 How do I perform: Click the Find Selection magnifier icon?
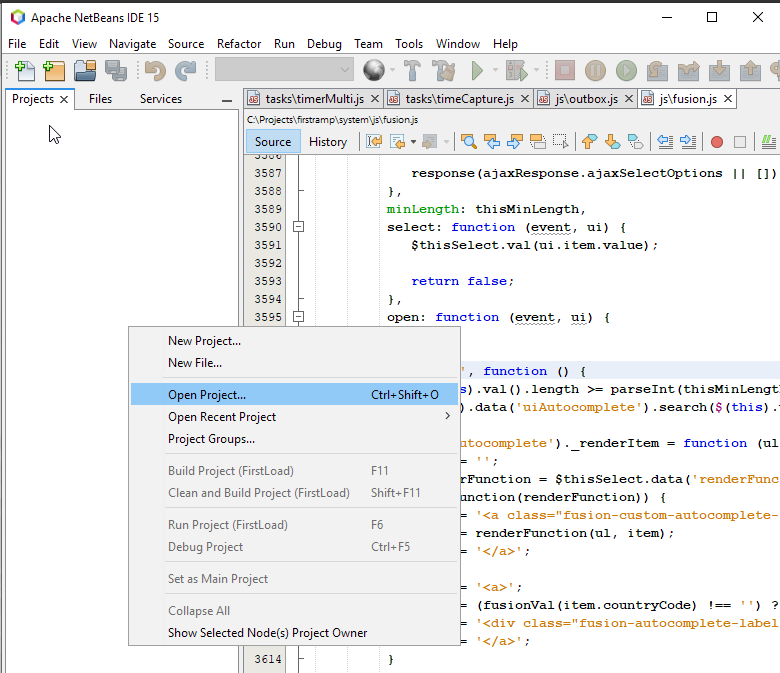[x=468, y=142]
